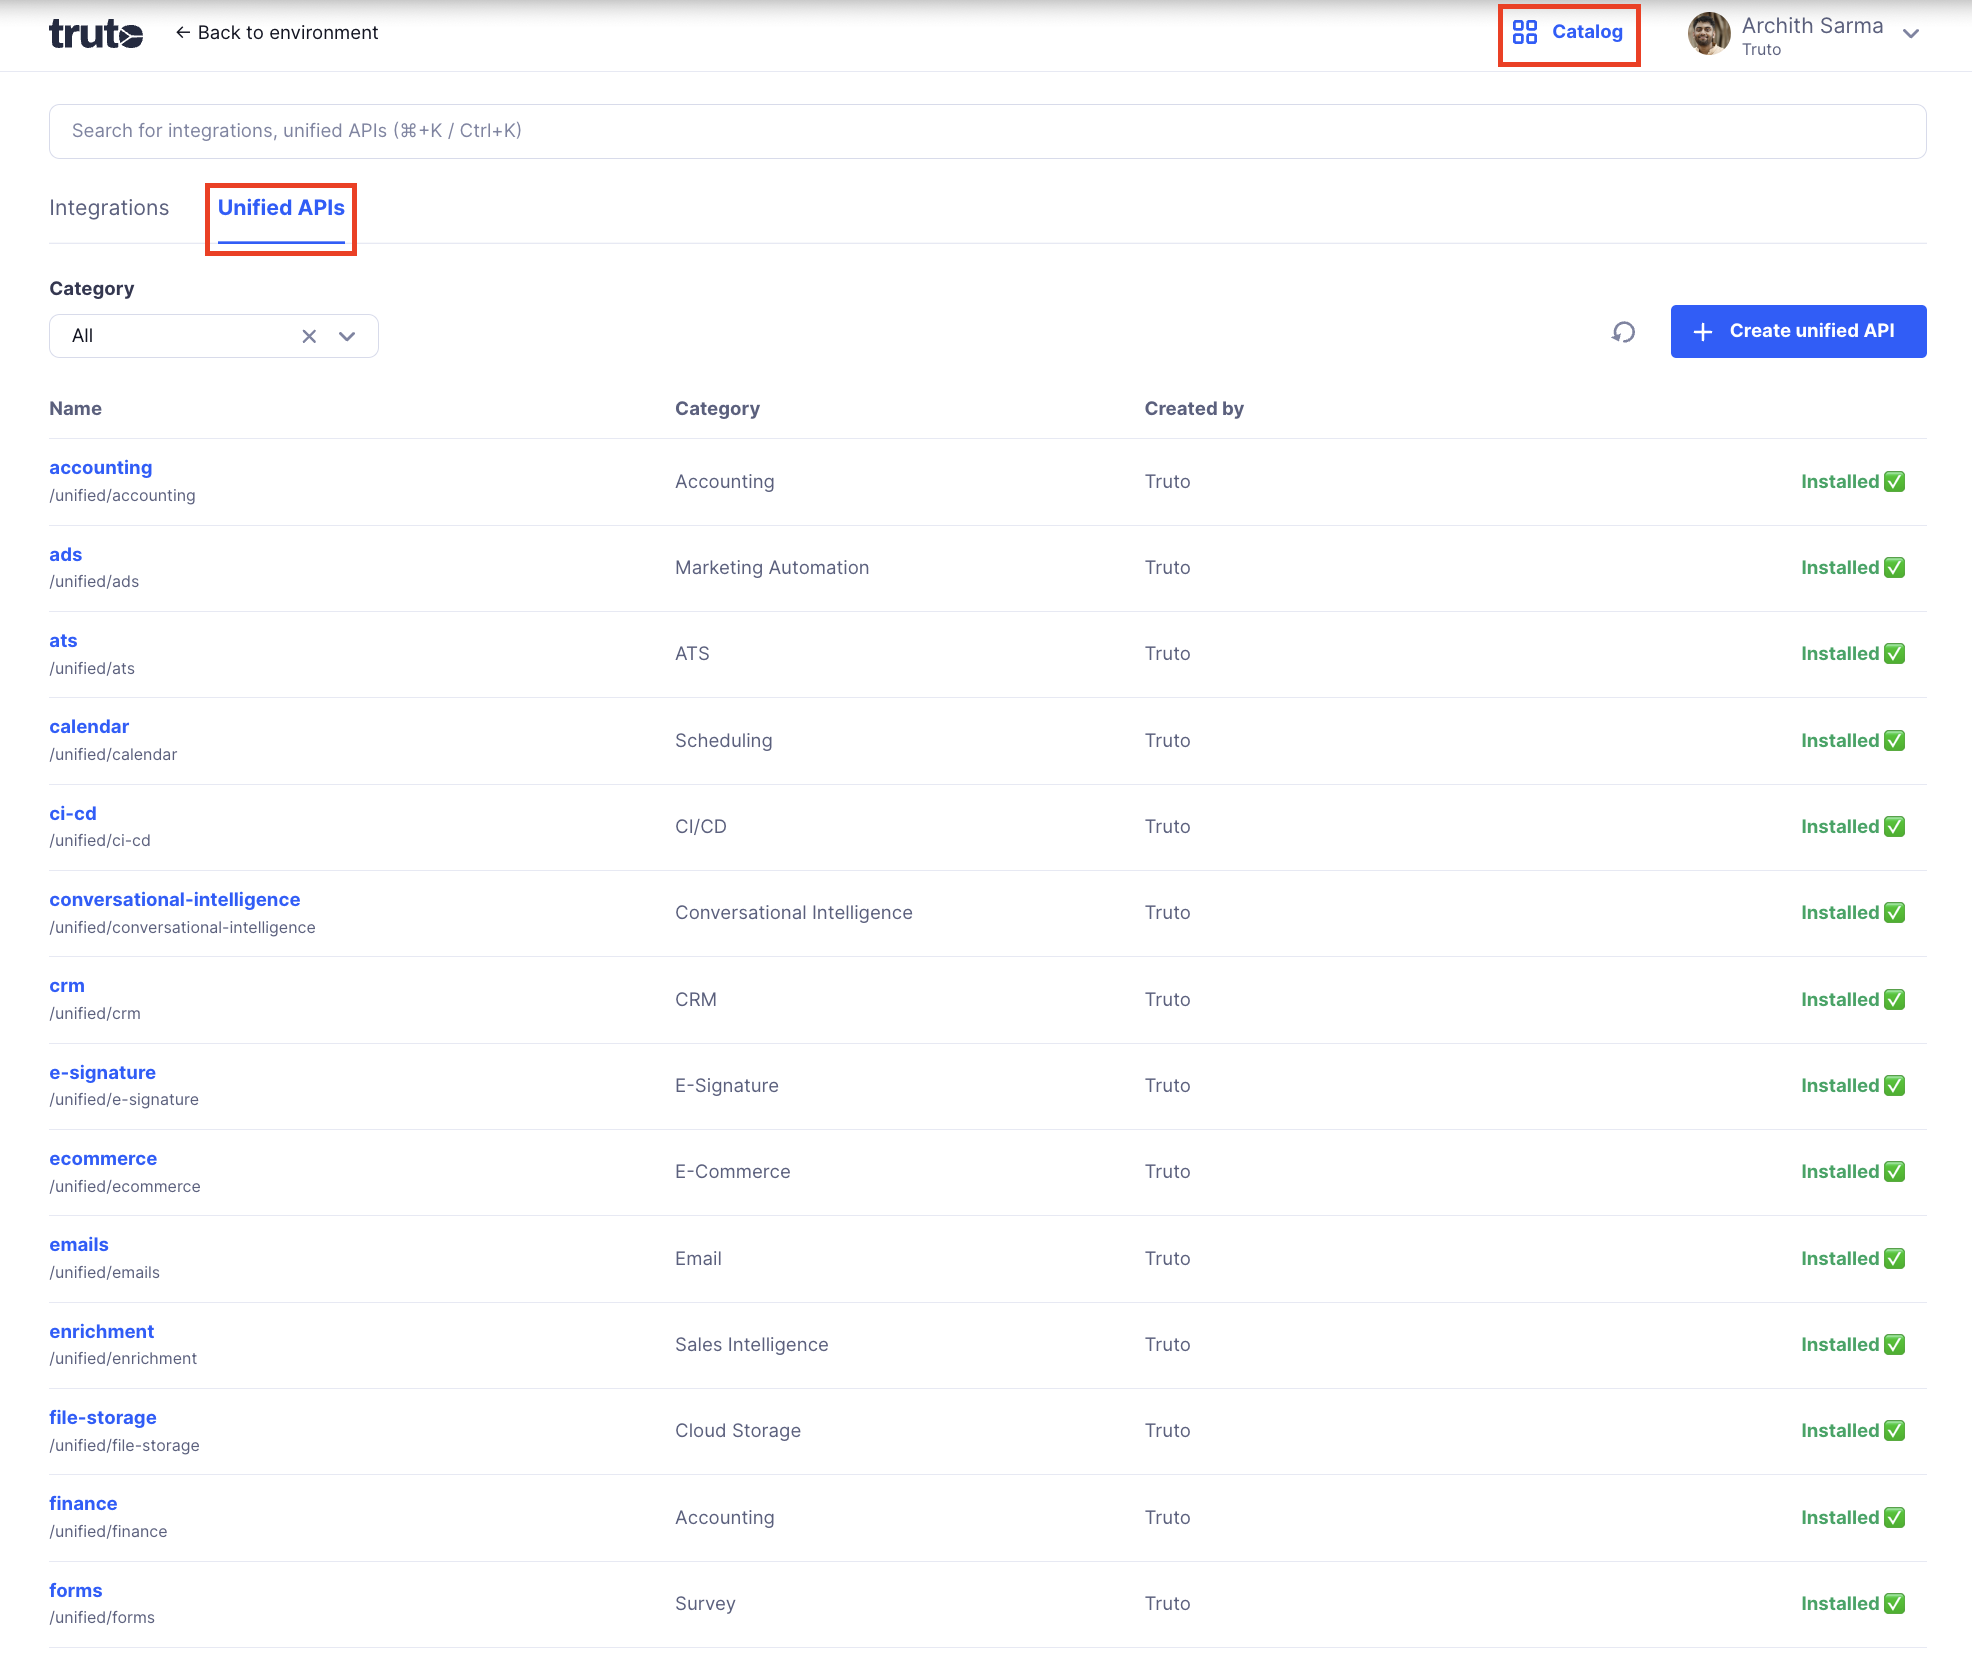Screen dimensions: 1972x1660
Task: Click the Installed checkmark for ci-cd
Action: click(x=1894, y=827)
